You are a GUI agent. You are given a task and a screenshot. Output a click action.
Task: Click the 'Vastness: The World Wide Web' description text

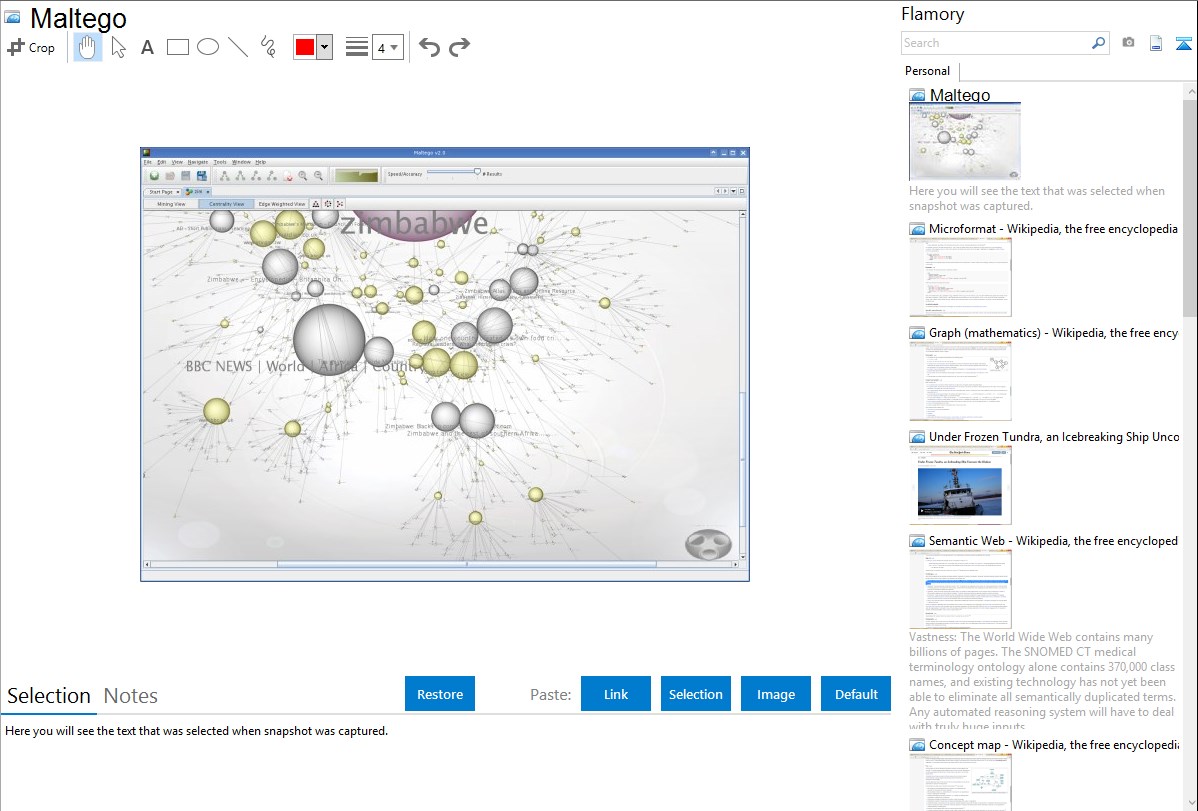click(1043, 681)
